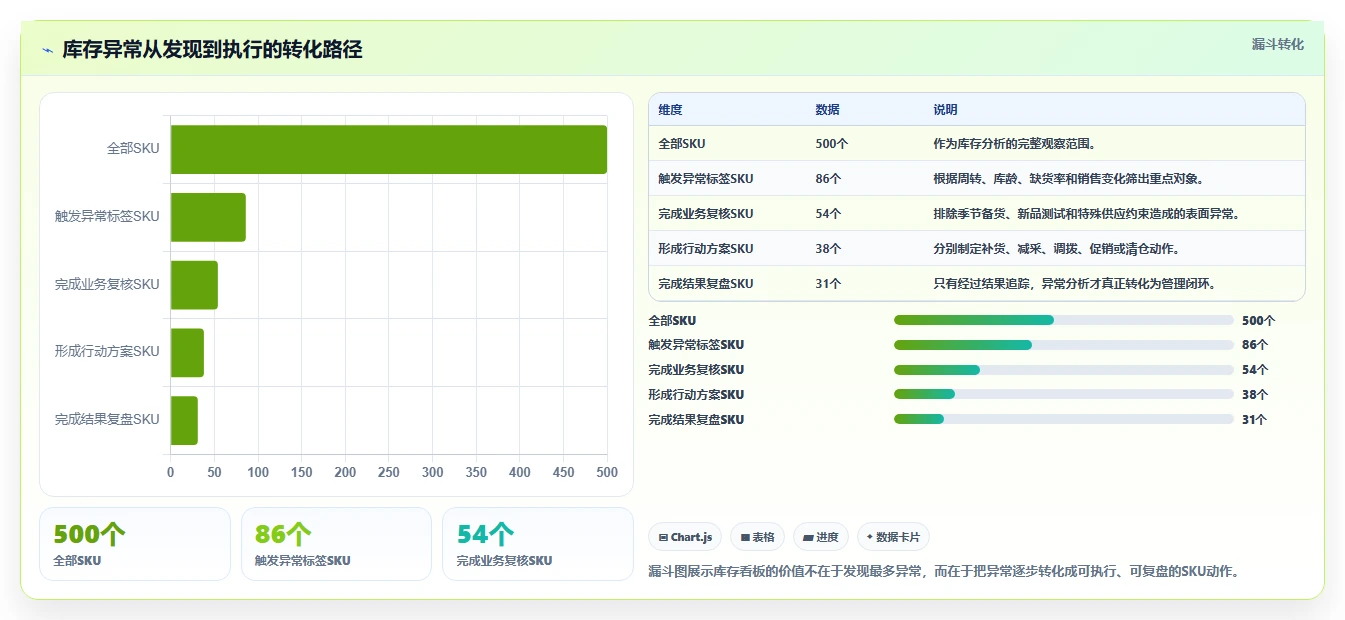The width and height of the screenshot is (1345, 620).
Task: Click the icon beside the title 库存异常从发现到执行的转化路径
Action: click(x=47, y=50)
